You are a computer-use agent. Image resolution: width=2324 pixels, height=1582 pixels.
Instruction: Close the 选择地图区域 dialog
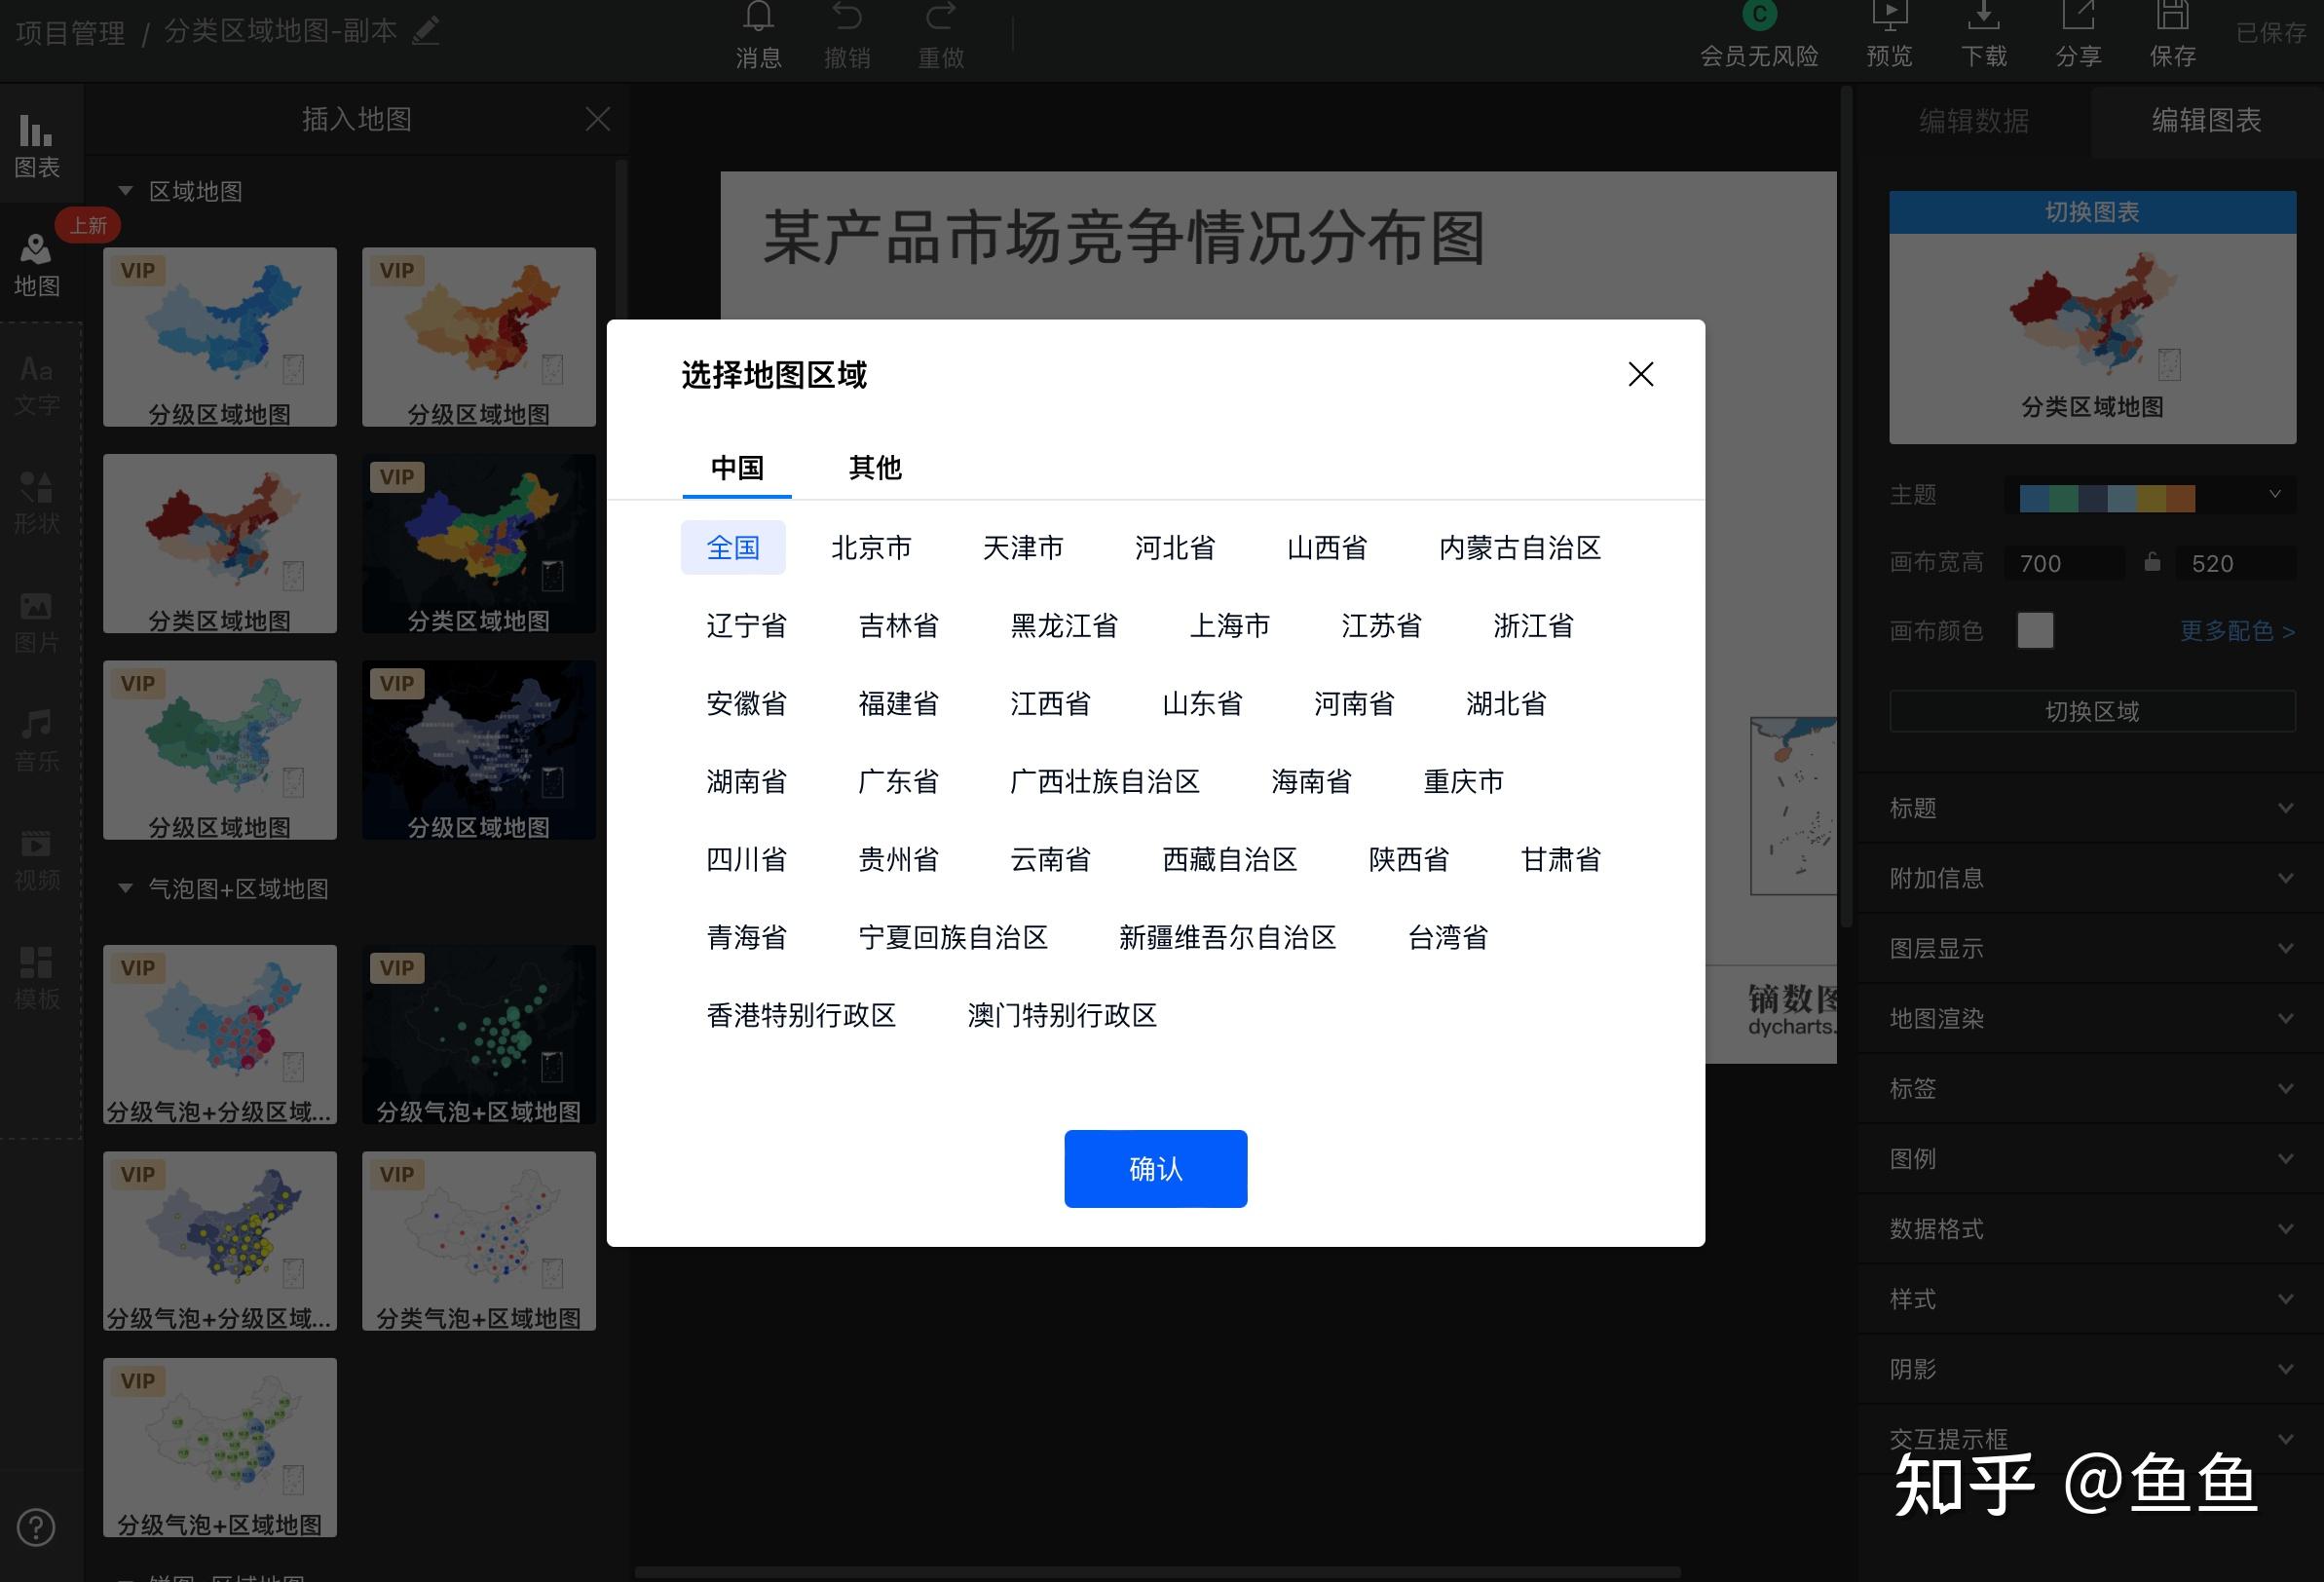tap(1641, 374)
